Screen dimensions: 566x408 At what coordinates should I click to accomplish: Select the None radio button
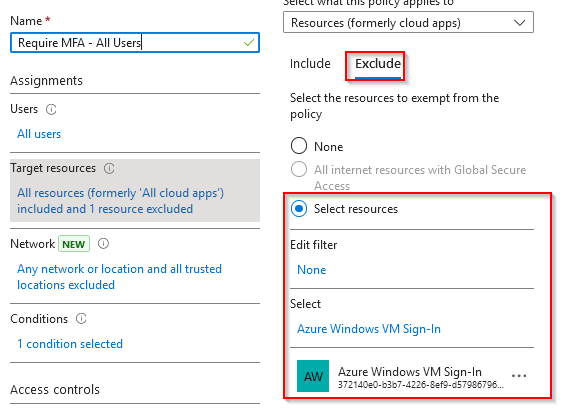(299, 146)
